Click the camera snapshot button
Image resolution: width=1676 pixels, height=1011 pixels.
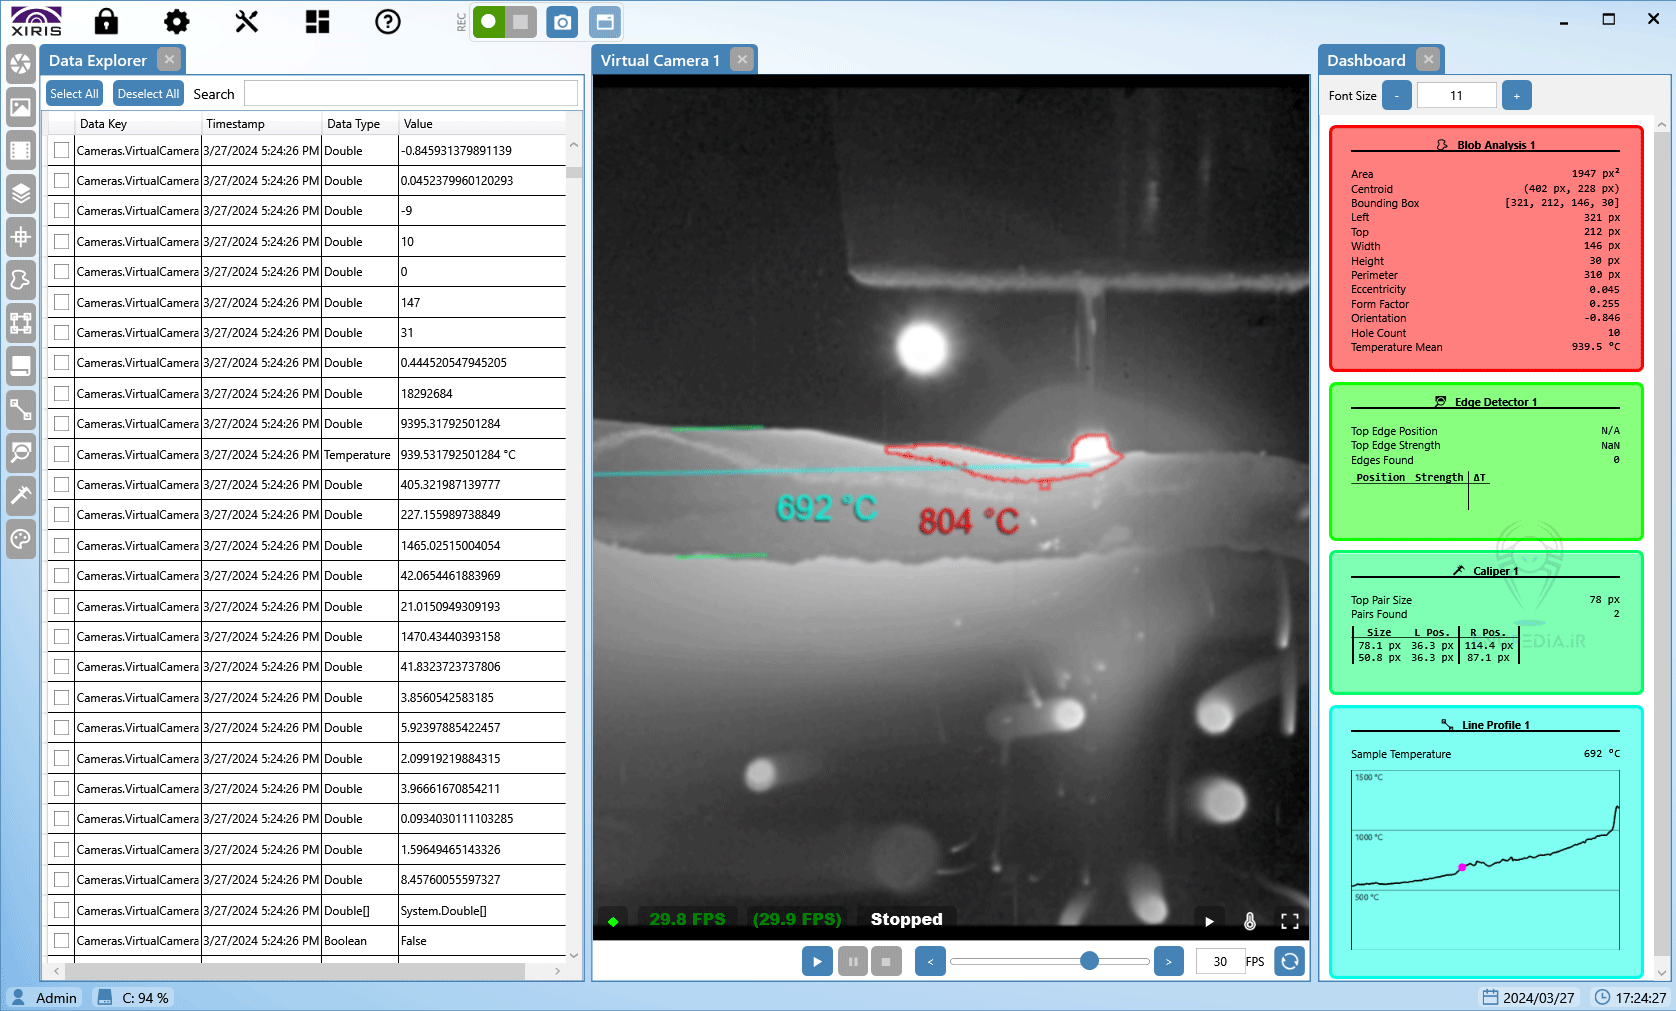point(563,22)
